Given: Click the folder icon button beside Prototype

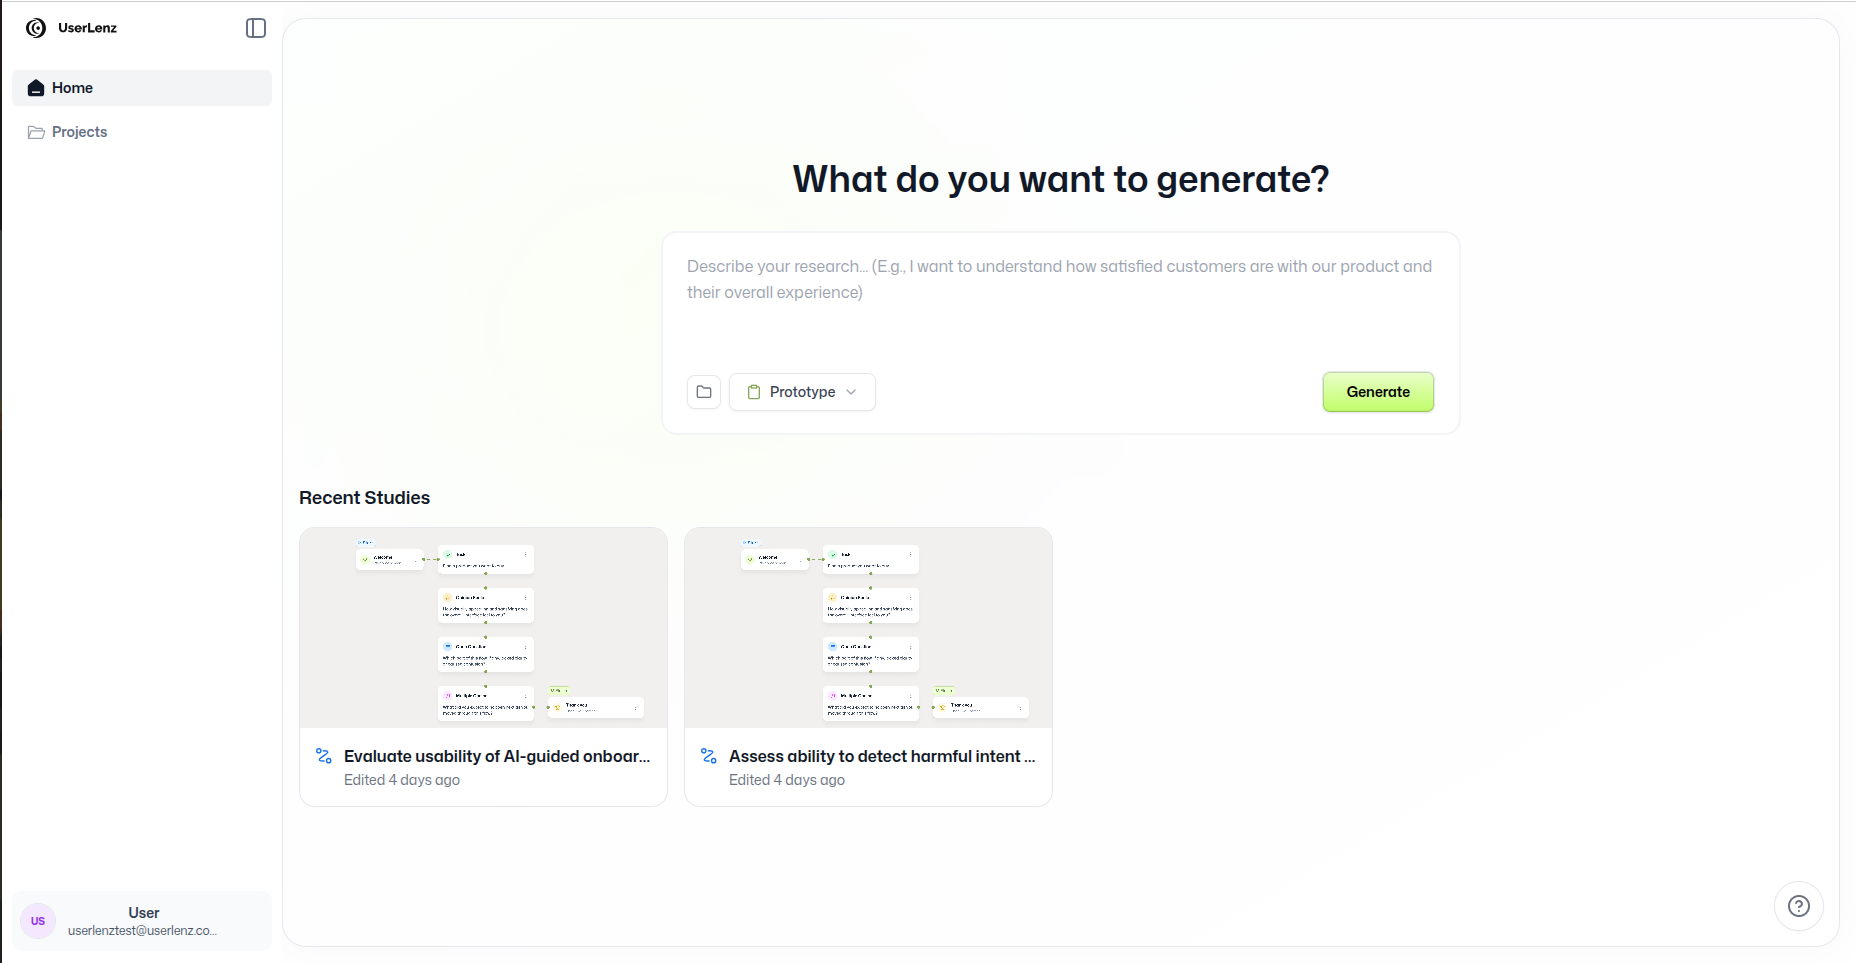Looking at the screenshot, I should pos(704,392).
